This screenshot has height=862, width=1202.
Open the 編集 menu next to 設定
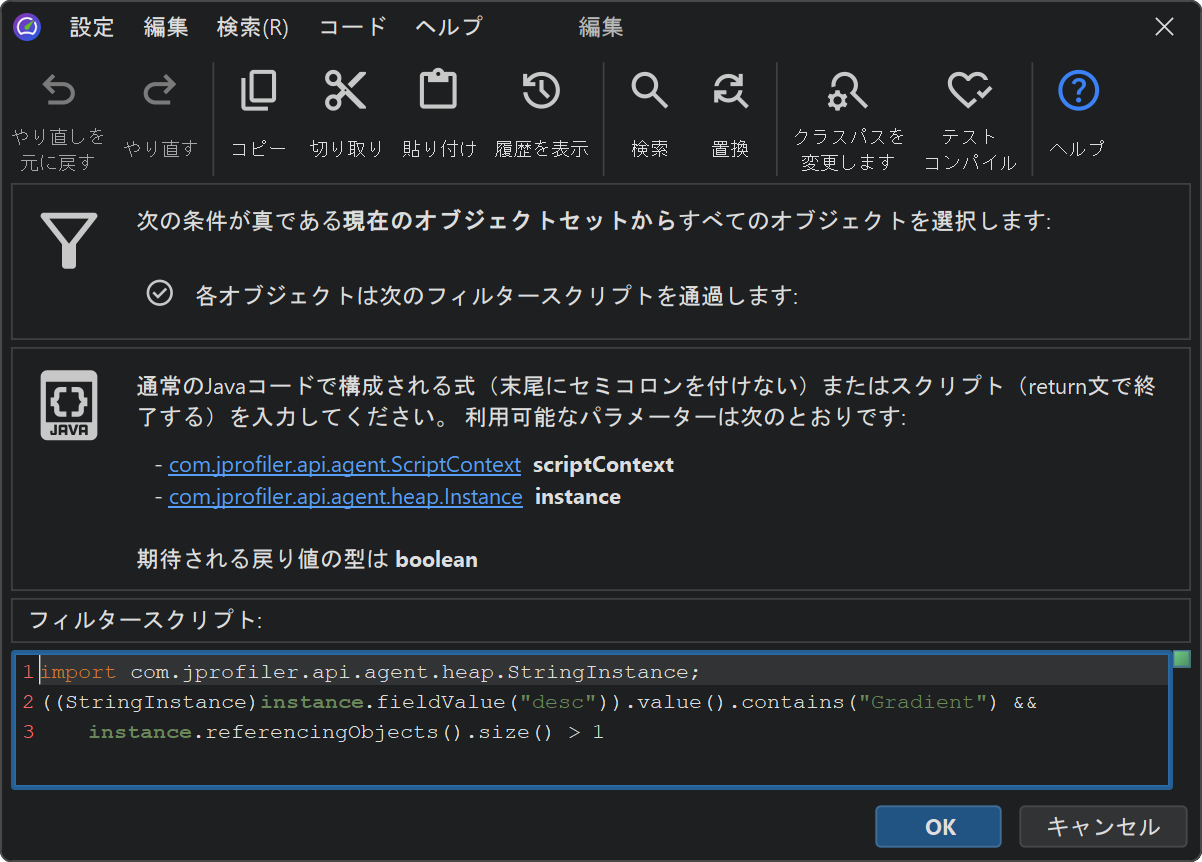point(166,27)
